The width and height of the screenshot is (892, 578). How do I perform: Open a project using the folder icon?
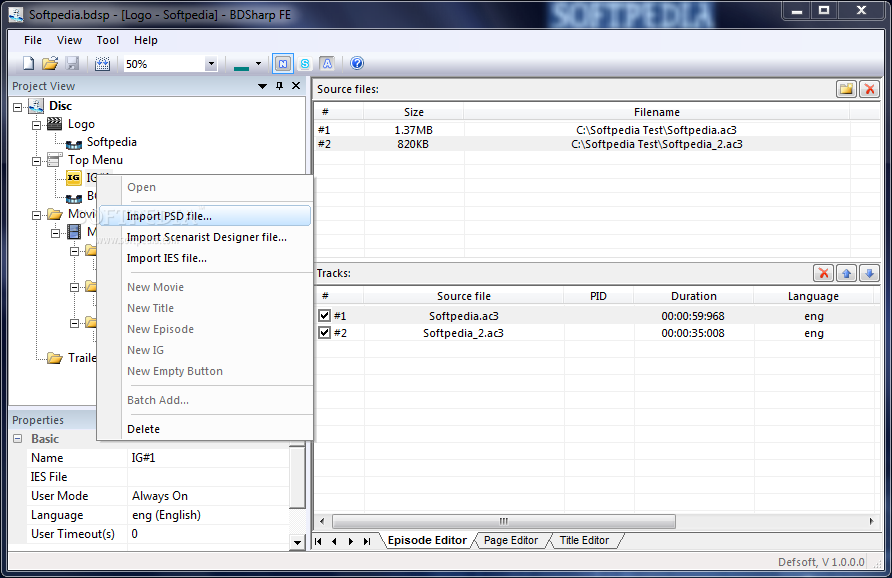(50, 63)
